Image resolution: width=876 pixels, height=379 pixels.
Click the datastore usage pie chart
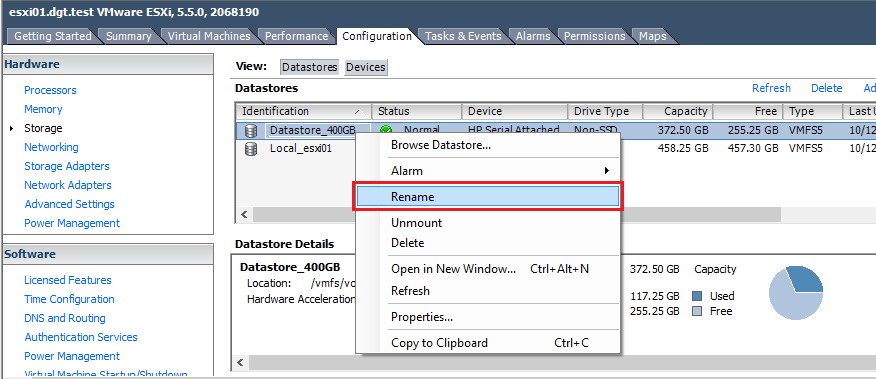[796, 293]
